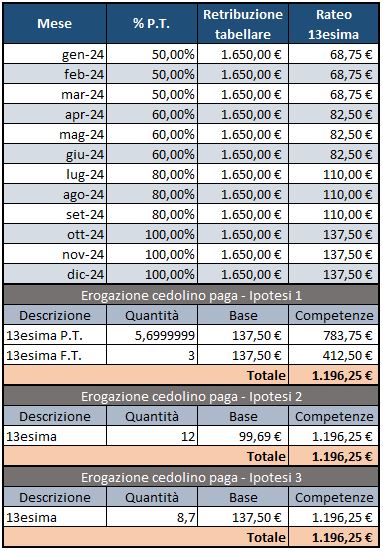Select the 60,00% cell for apr-24
The width and height of the screenshot is (383, 551).
coord(152,115)
